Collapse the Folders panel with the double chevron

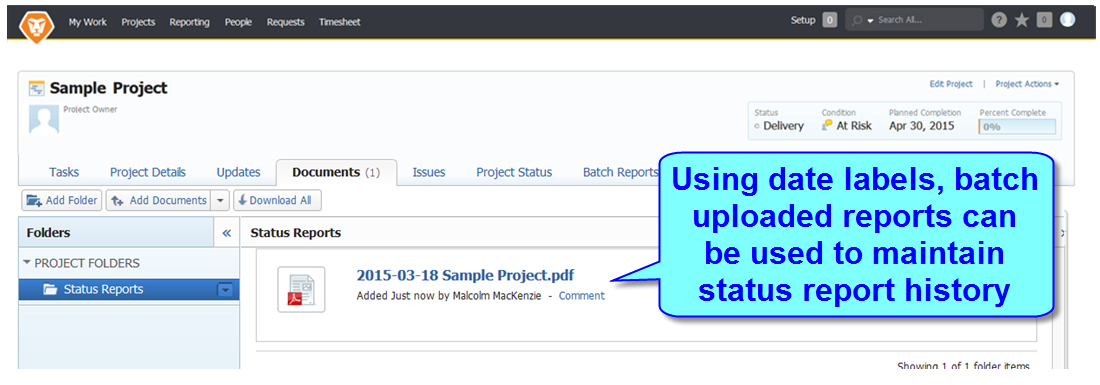tap(227, 233)
